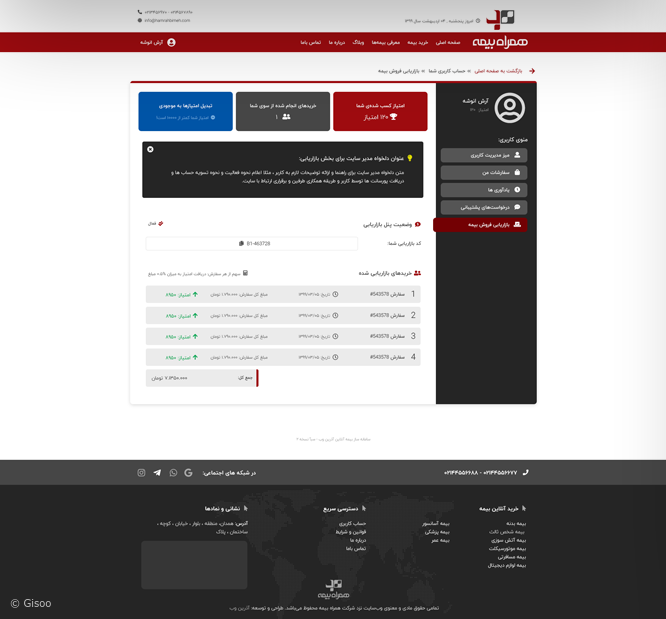This screenshot has width=666, height=619.
Task: Click the copy icon beside code B1-463728
Action: [x=241, y=243]
